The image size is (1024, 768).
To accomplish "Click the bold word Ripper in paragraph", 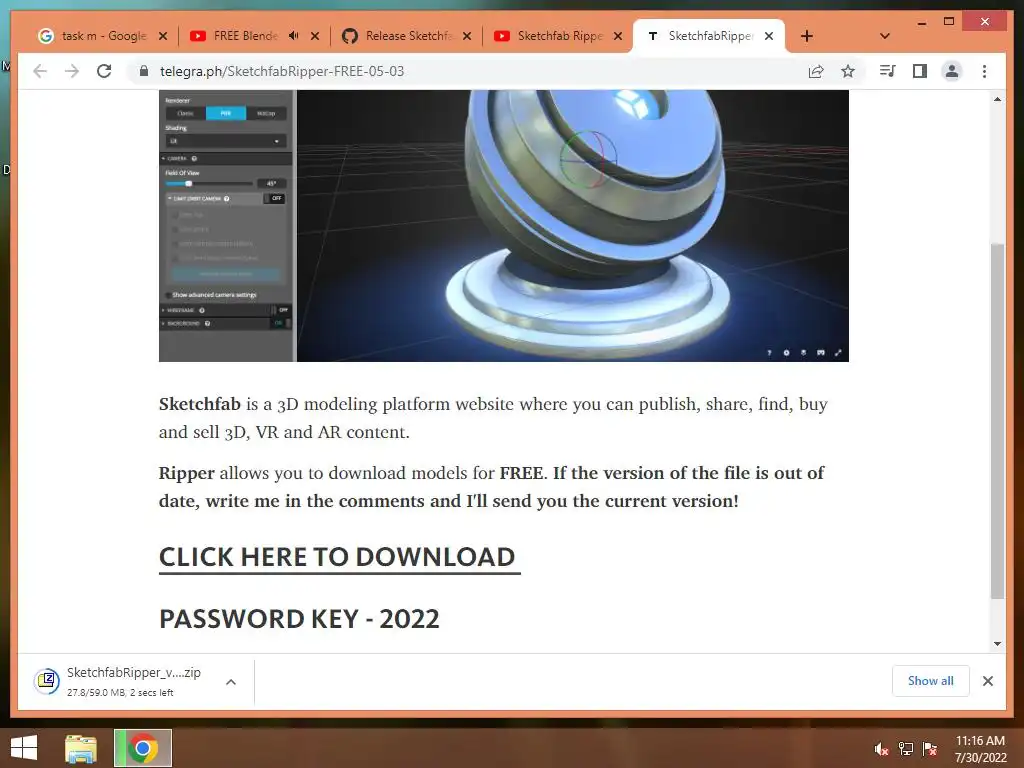I will [x=187, y=473].
